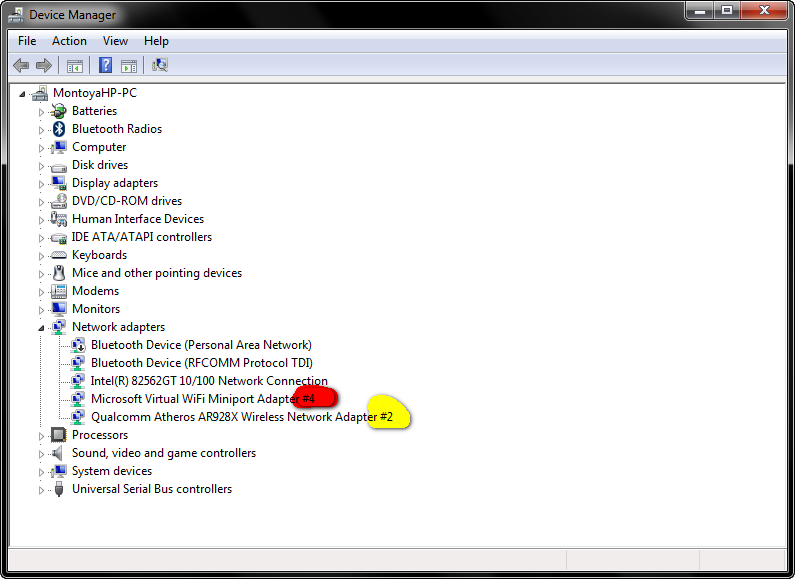Click the Disk drives icon
The height and width of the screenshot is (579, 795).
59,167
